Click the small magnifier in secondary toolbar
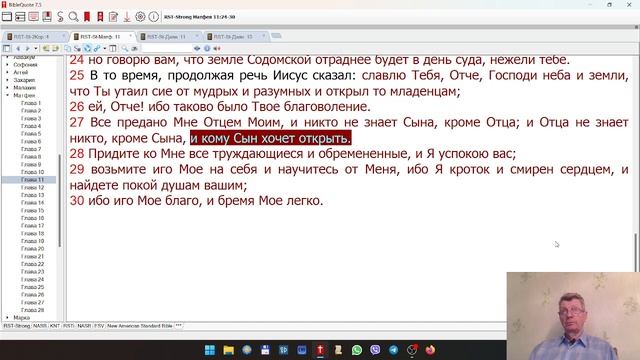 pos(125,48)
